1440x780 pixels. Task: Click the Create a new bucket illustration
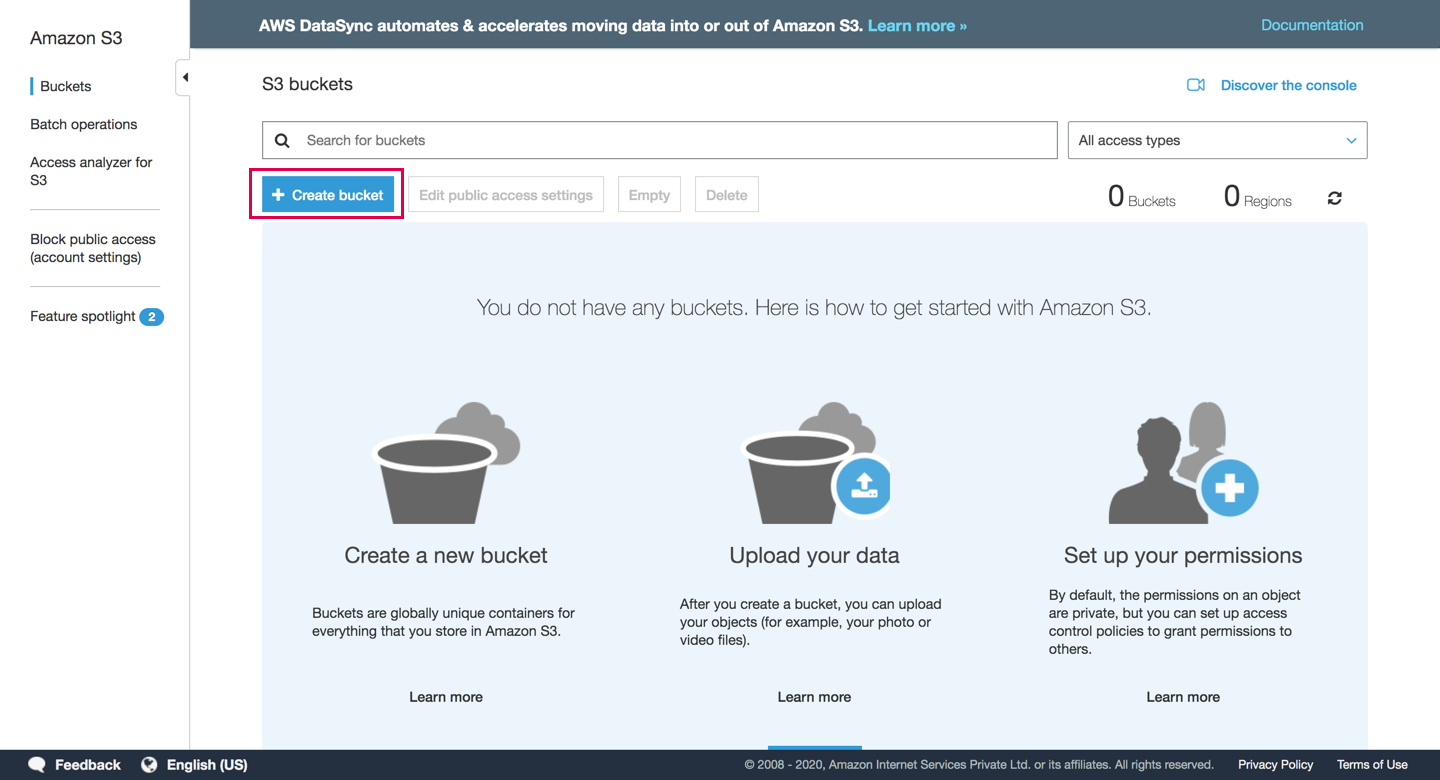point(446,462)
